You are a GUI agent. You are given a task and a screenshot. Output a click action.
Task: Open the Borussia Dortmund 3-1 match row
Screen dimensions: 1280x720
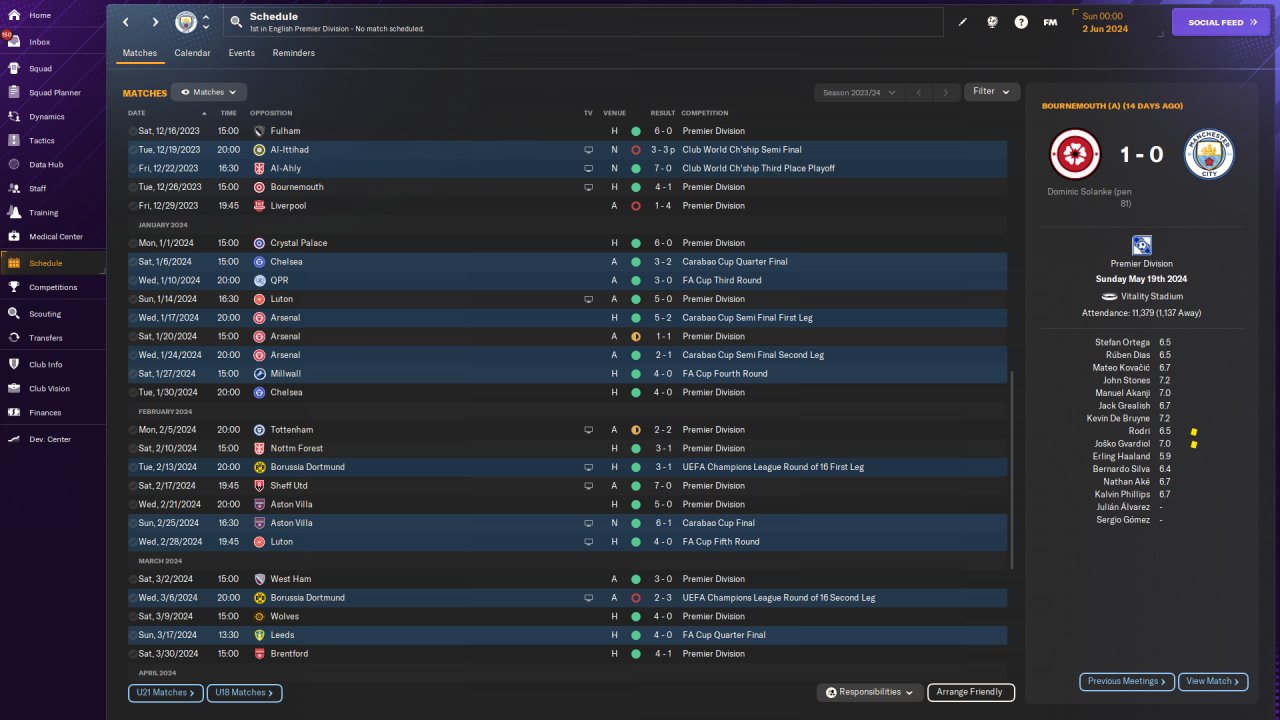point(567,467)
